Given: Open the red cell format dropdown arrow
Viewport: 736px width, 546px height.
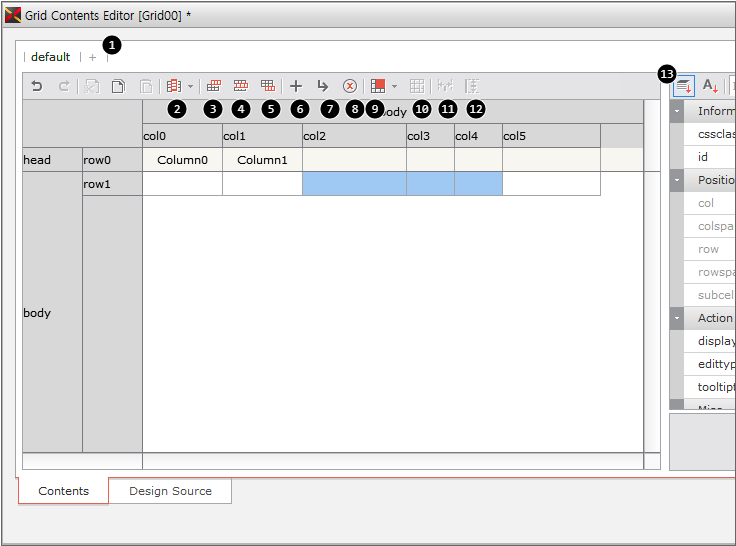Looking at the screenshot, I should click(395, 87).
